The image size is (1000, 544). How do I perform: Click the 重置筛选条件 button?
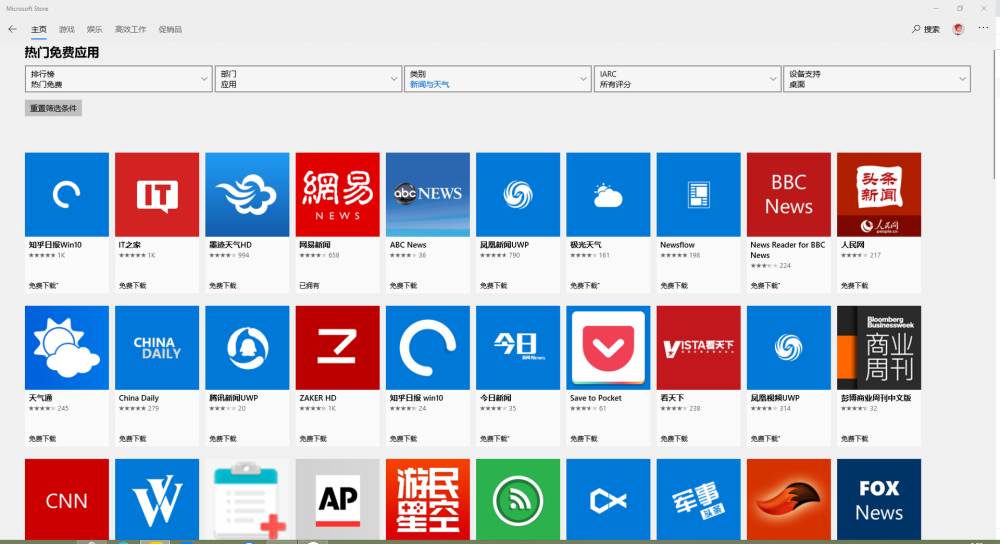click(54, 108)
